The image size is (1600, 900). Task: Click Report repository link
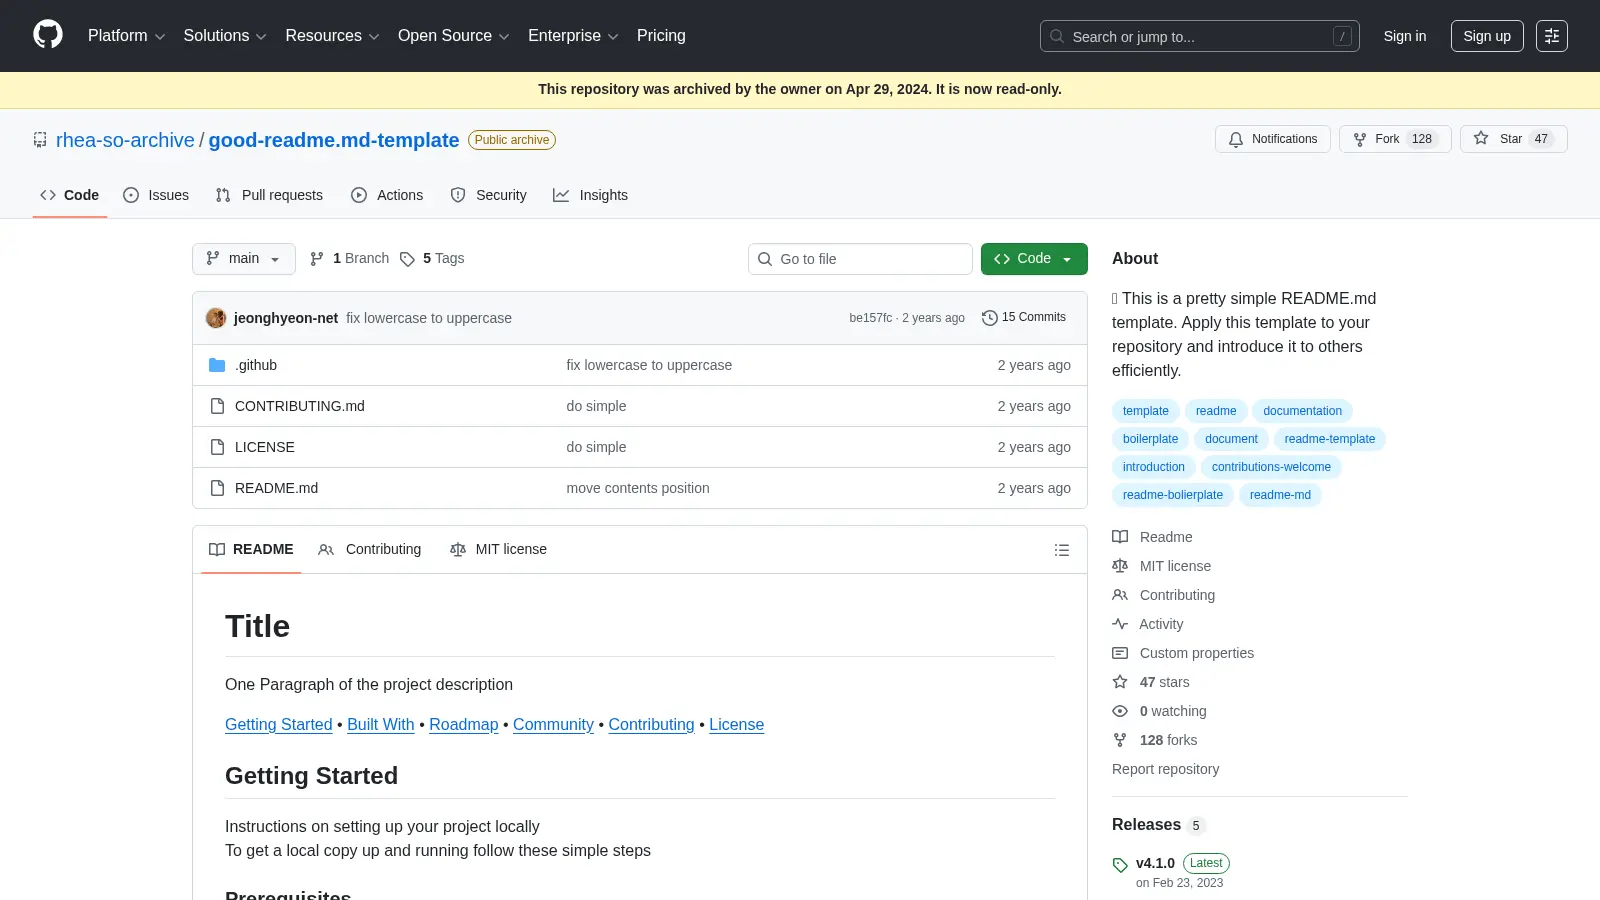(1165, 769)
